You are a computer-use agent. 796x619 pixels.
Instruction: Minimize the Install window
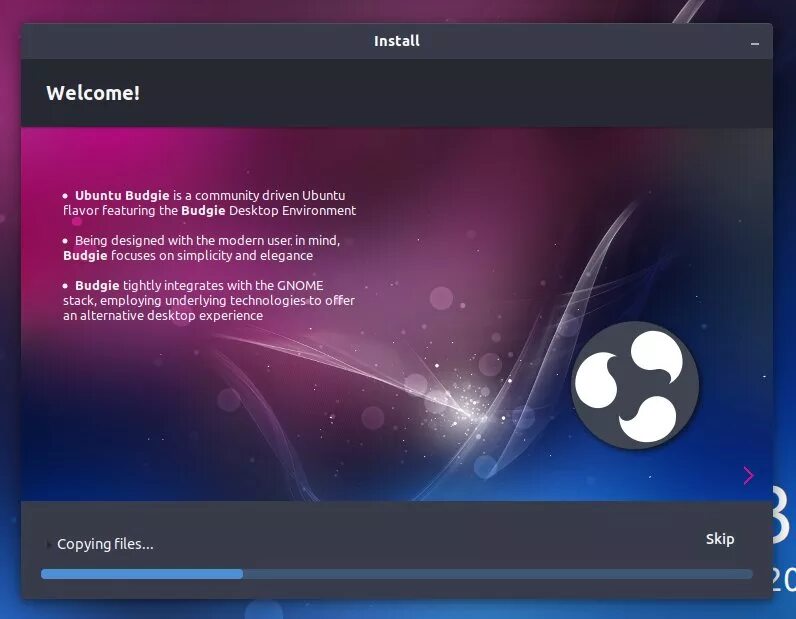click(755, 44)
